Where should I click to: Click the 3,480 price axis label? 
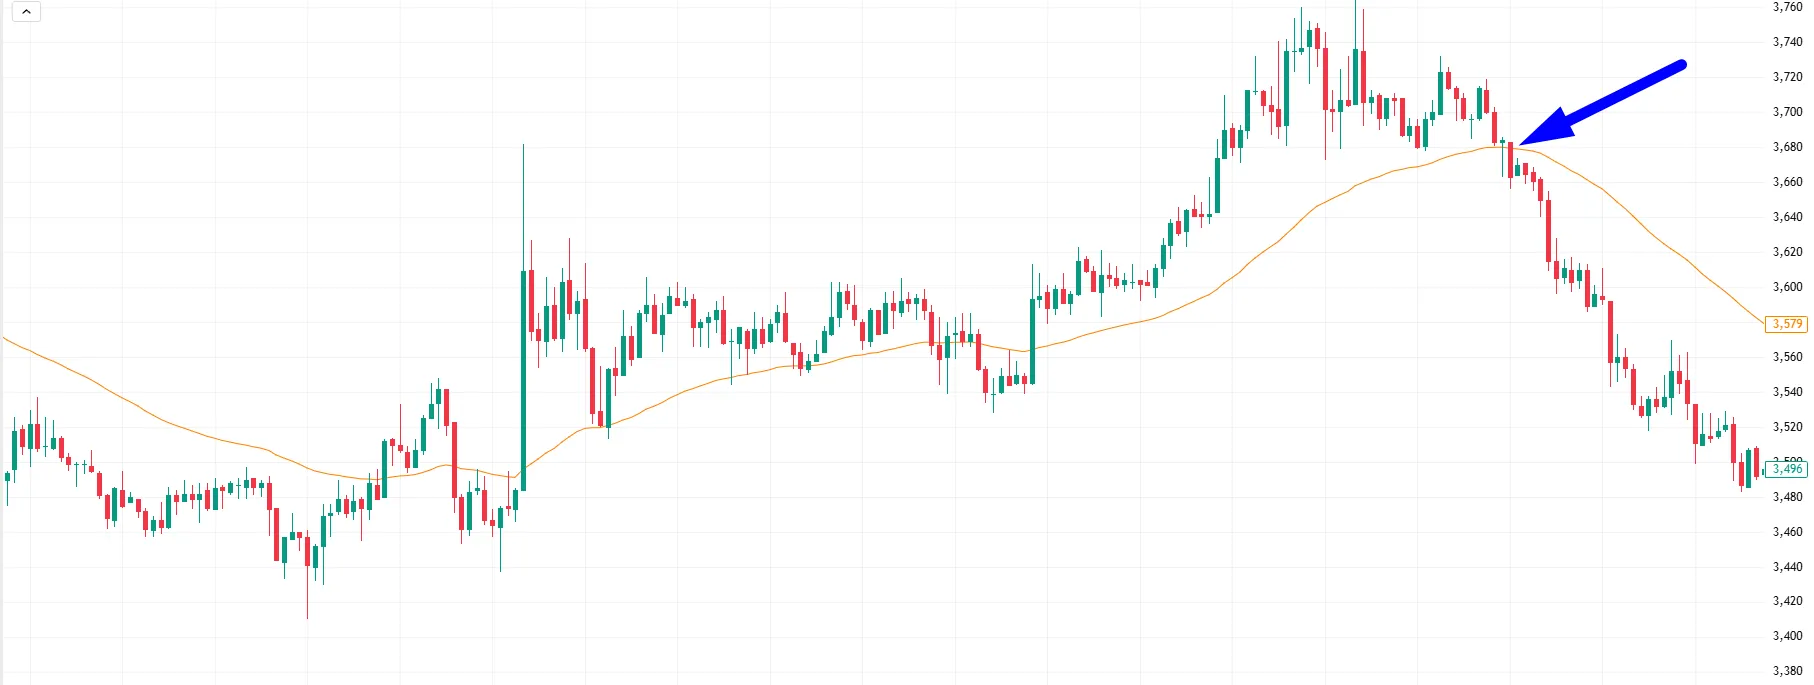pyautogui.click(x=1787, y=497)
